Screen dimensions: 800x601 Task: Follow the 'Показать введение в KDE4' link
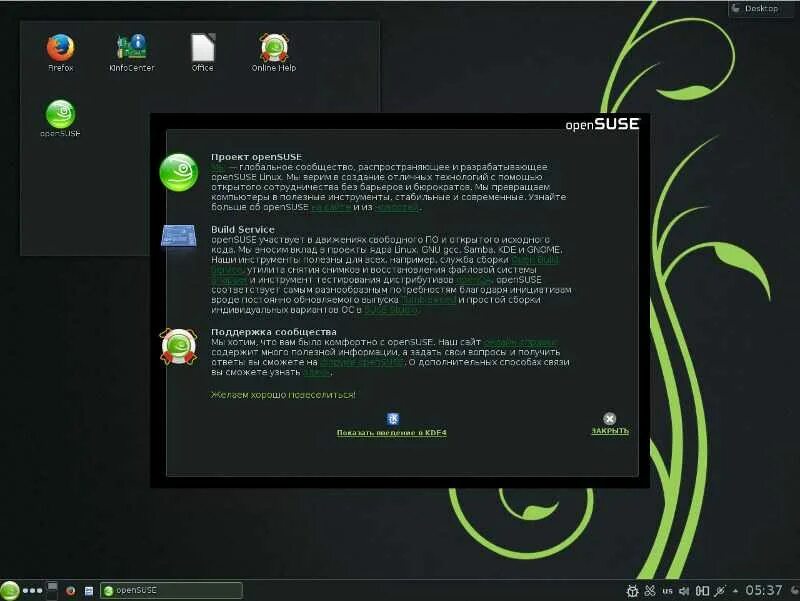click(391, 433)
